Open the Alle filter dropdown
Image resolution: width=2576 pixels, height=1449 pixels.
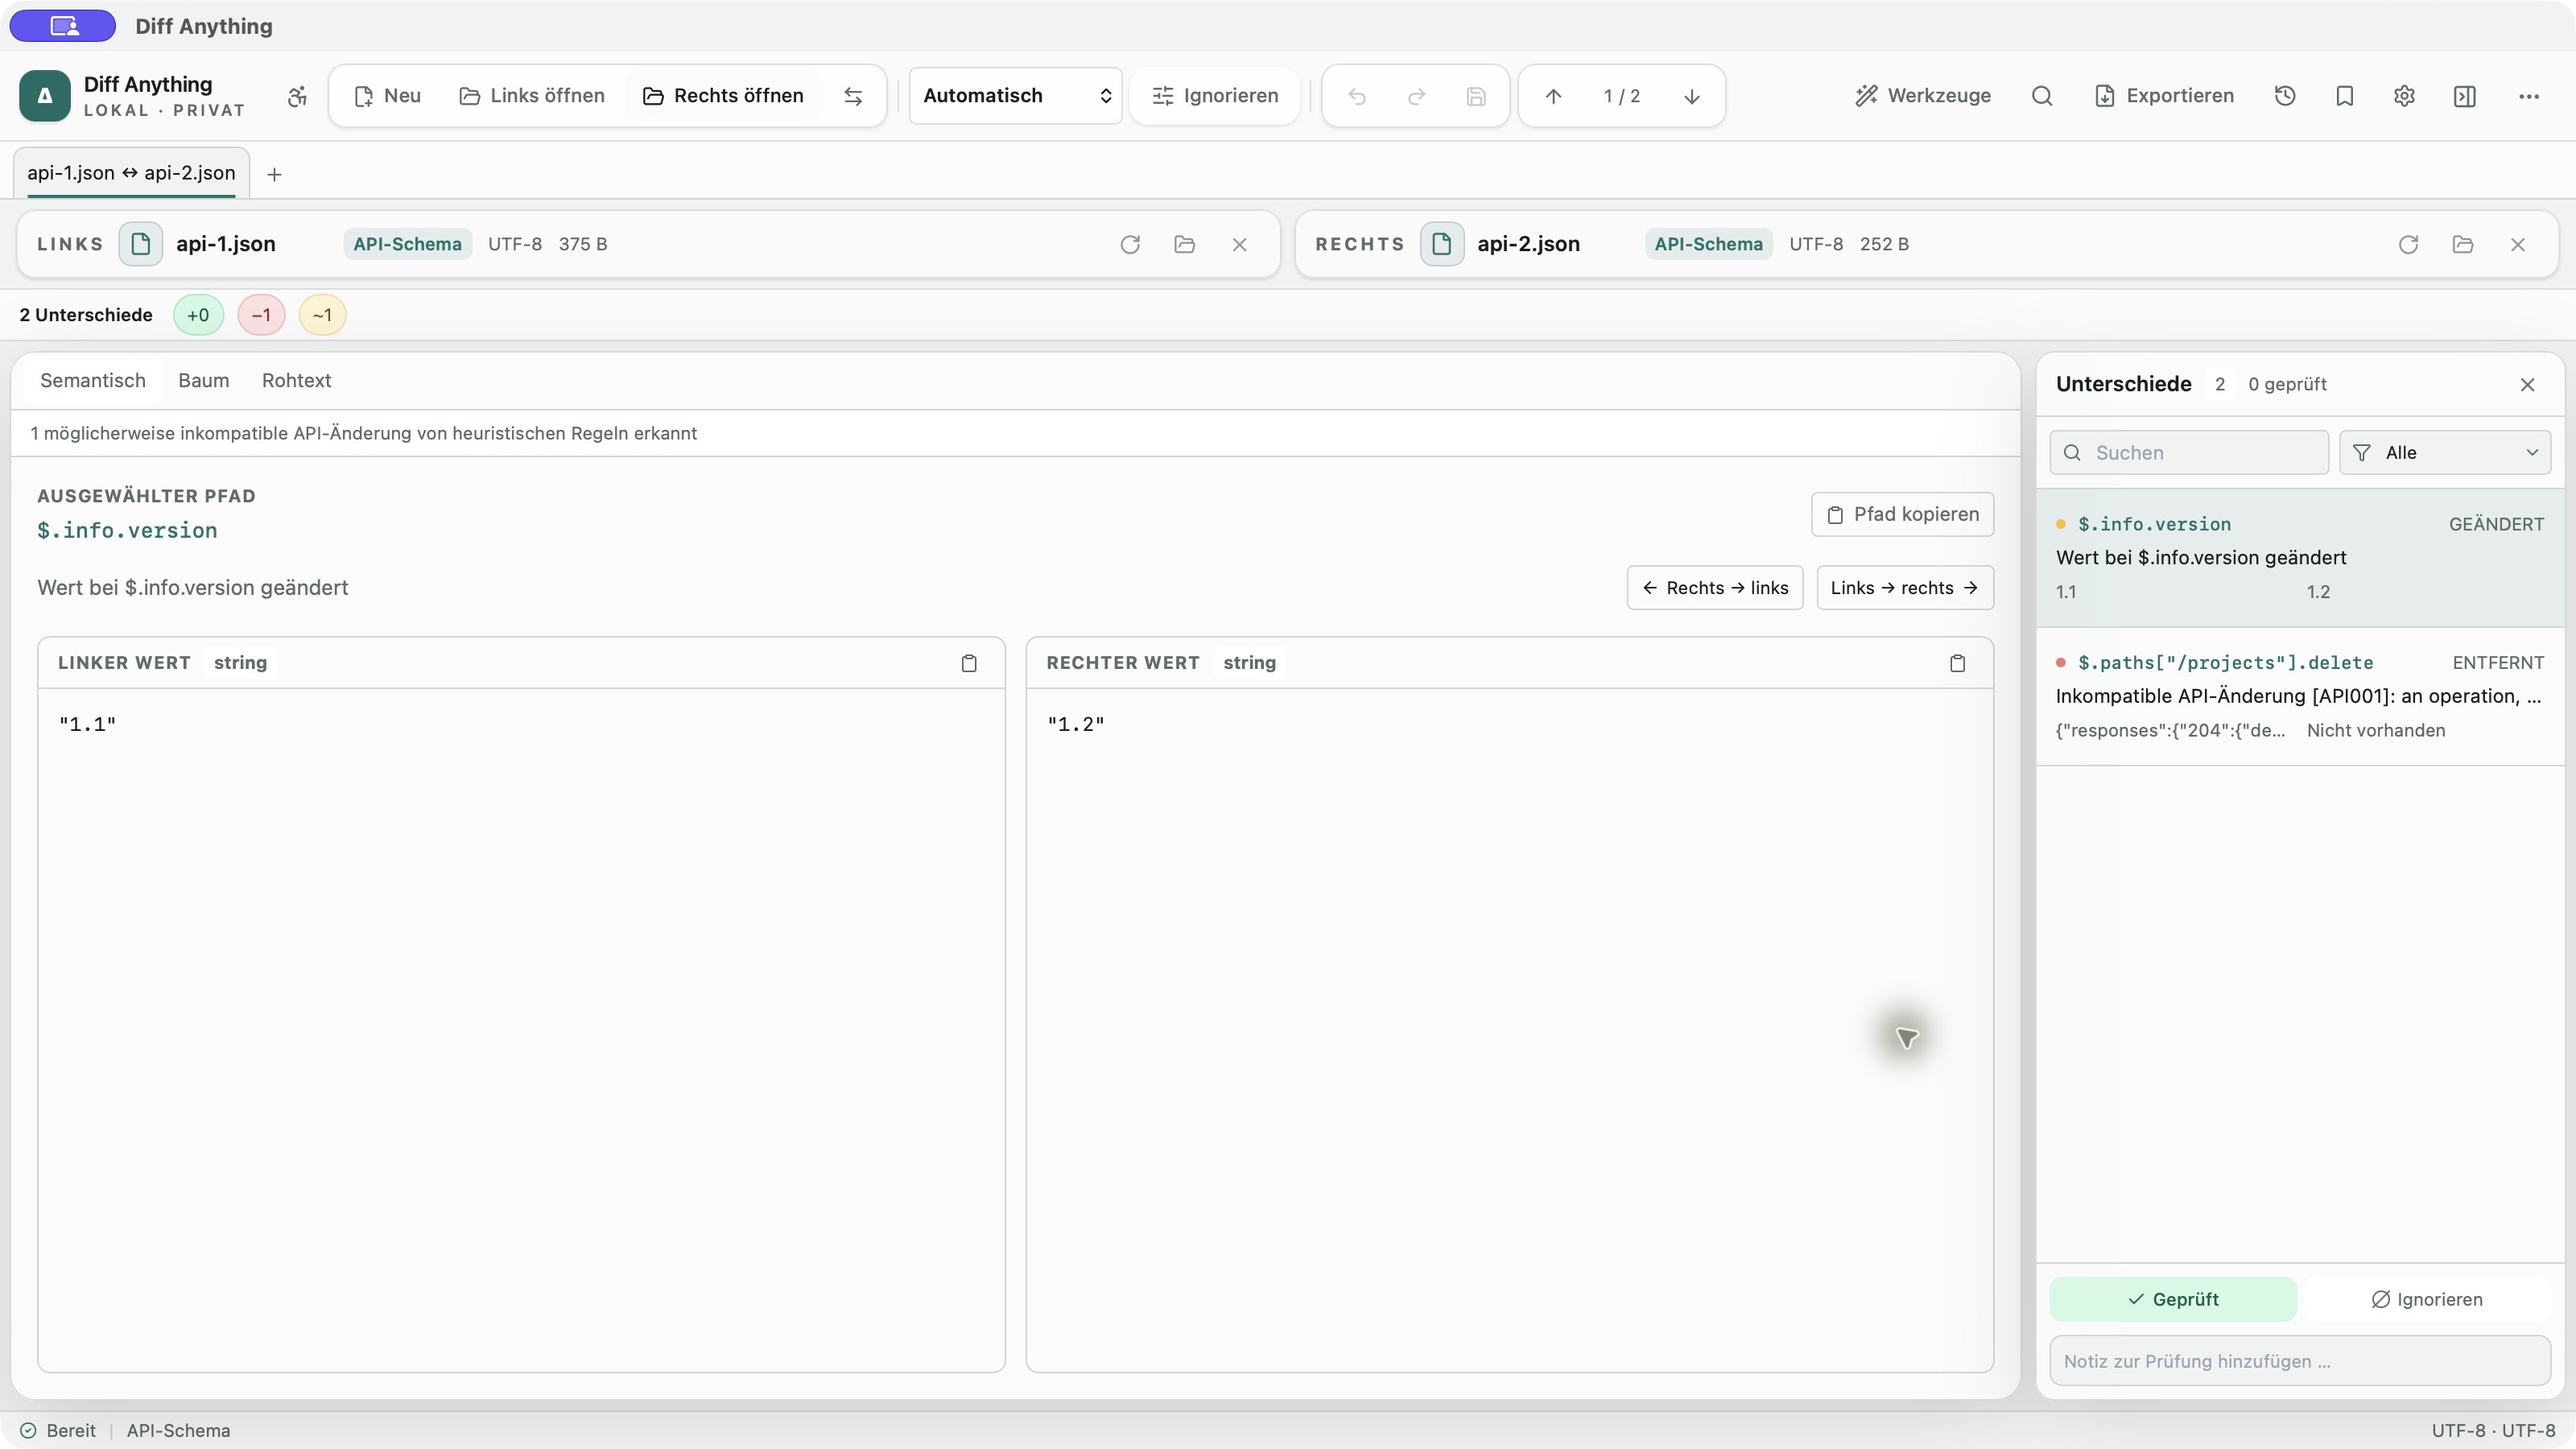coord(2445,453)
